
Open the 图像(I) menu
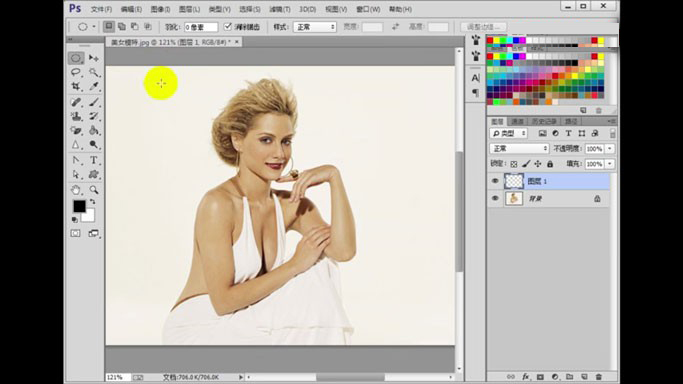coord(160,9)
